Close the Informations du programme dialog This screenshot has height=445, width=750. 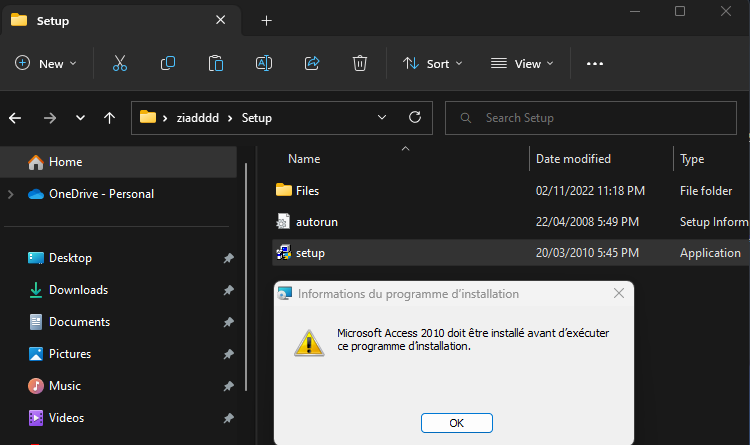coord(619,293)
